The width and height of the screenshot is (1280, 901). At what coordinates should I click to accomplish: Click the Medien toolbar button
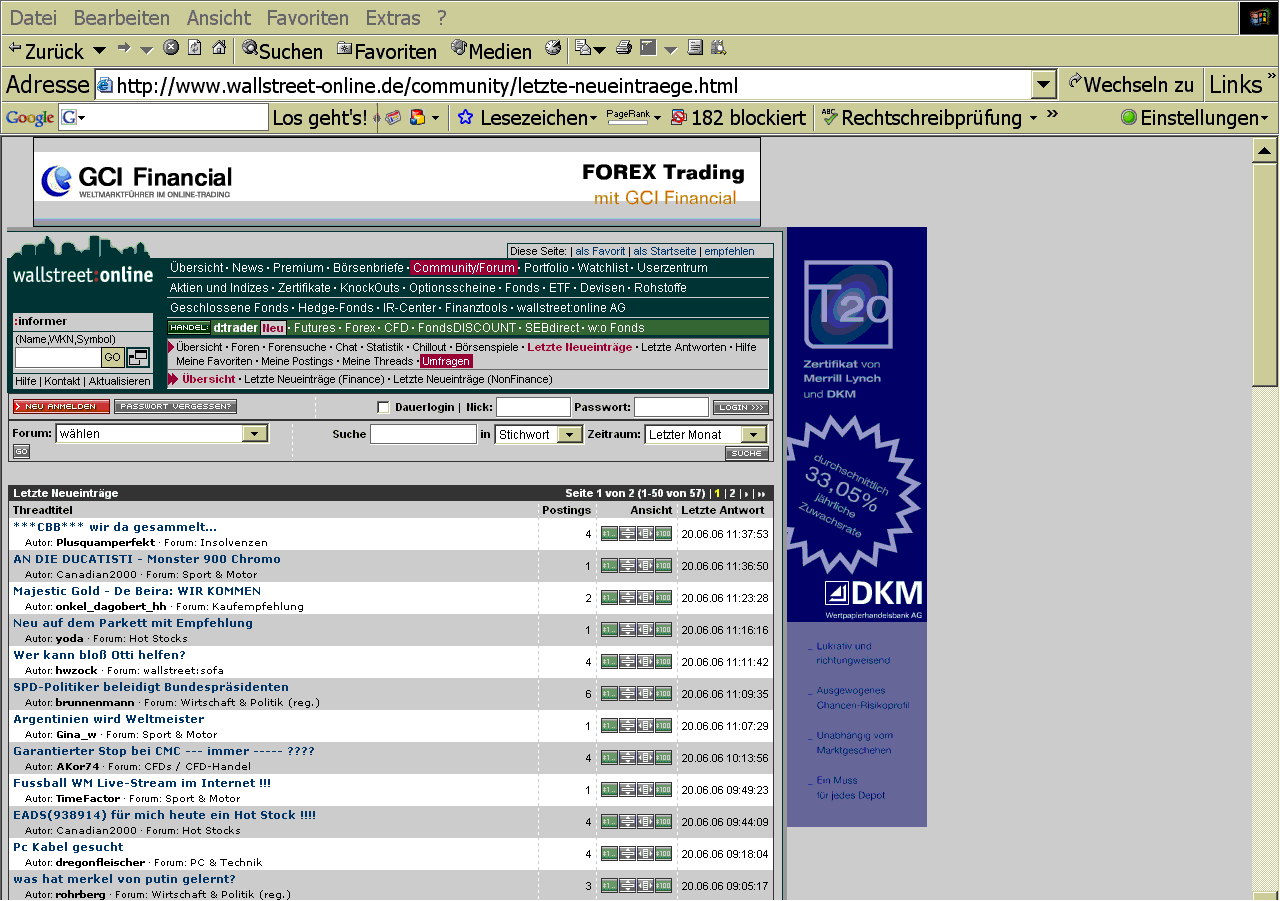(x=491, y=50)
